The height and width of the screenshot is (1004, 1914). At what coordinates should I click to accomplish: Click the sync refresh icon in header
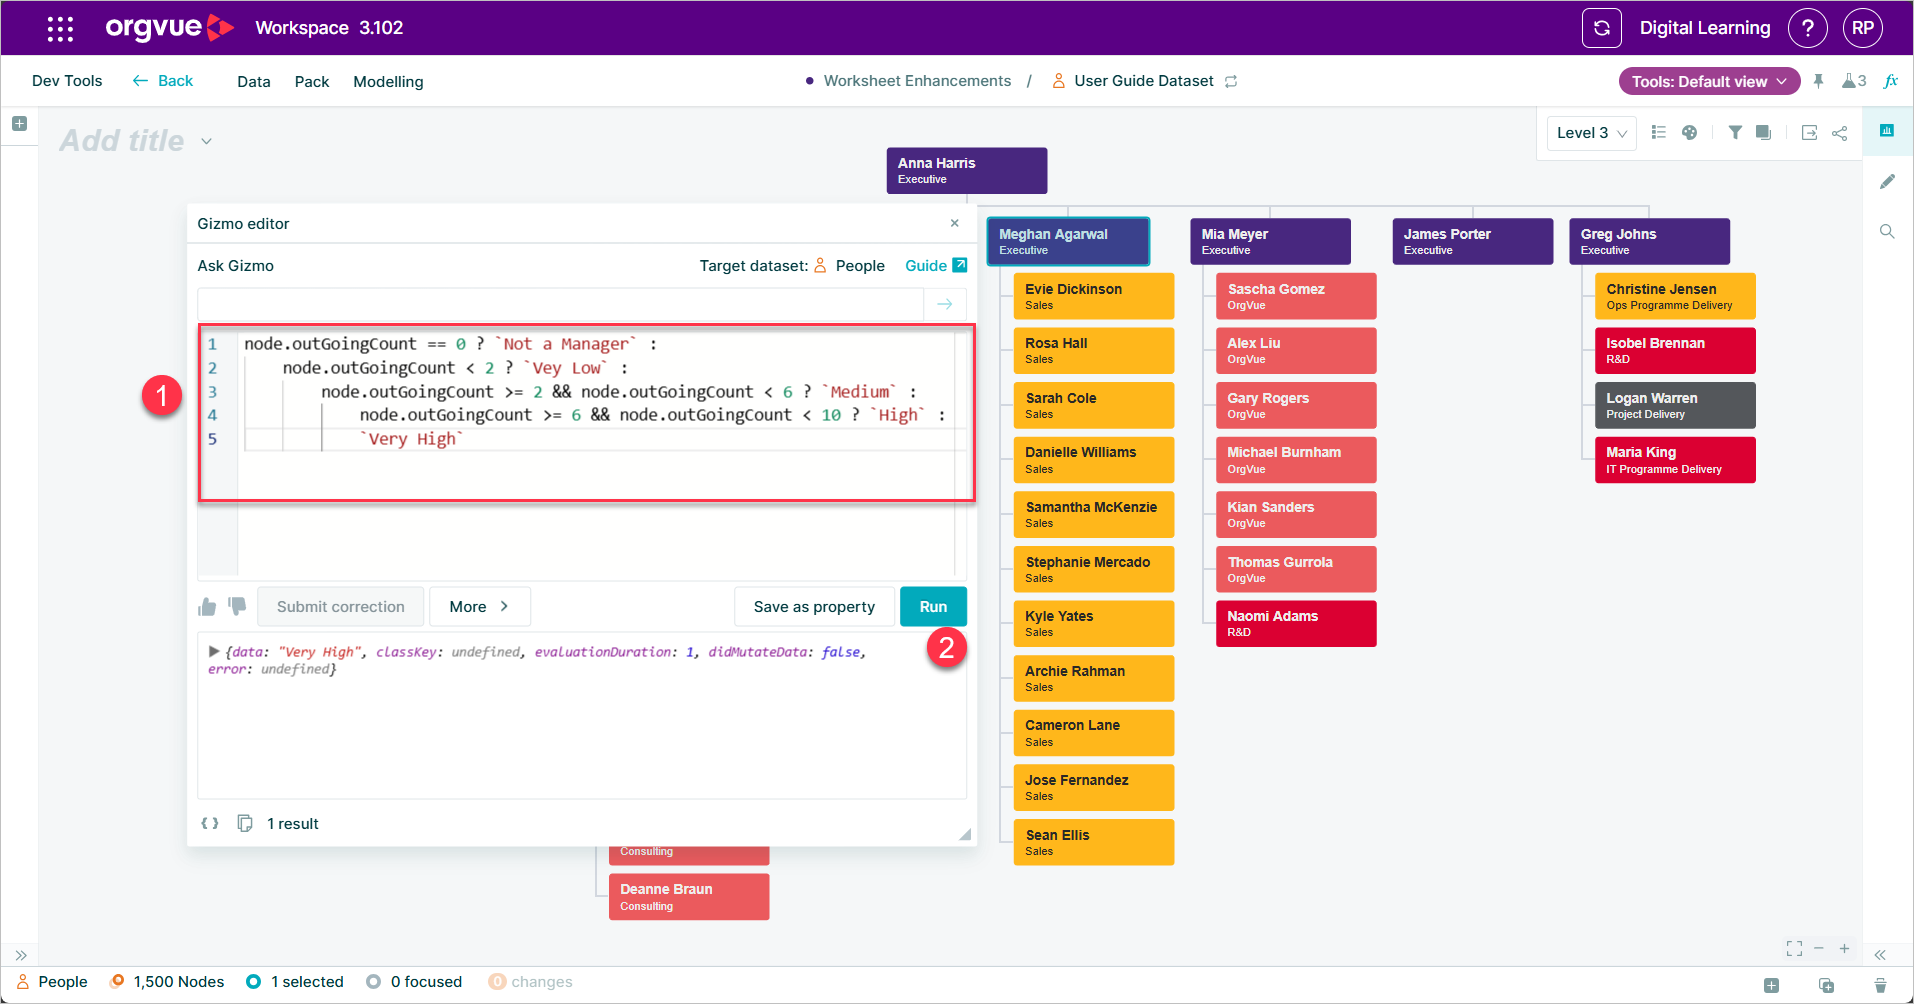1601,28
